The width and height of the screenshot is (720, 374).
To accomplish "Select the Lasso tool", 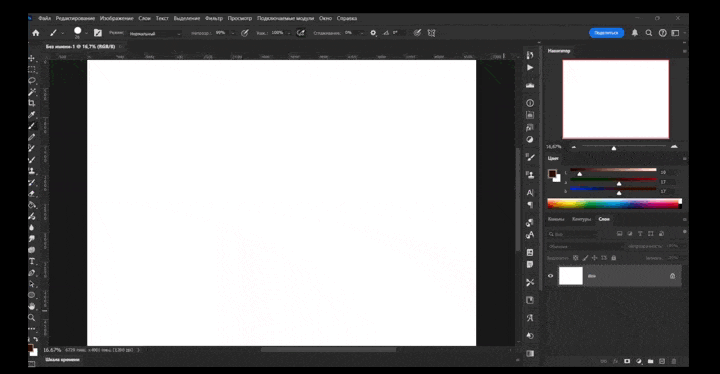I will (32, 80).
